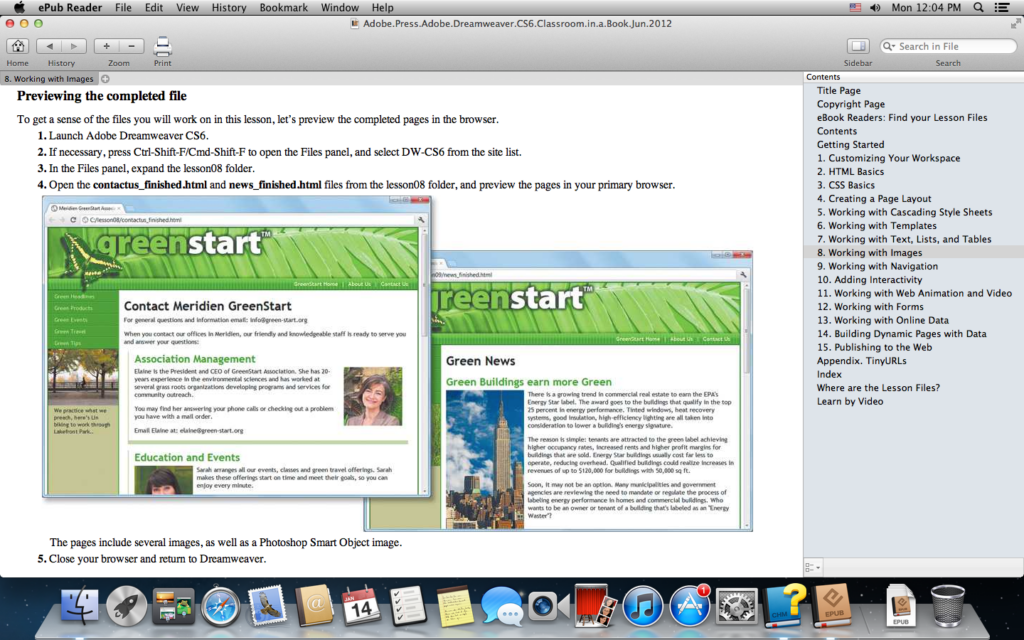Image resolution: width=1024 pixels, height=640 pixels.
Task: Open the Bookmark menu
Action: click(283, 8)
